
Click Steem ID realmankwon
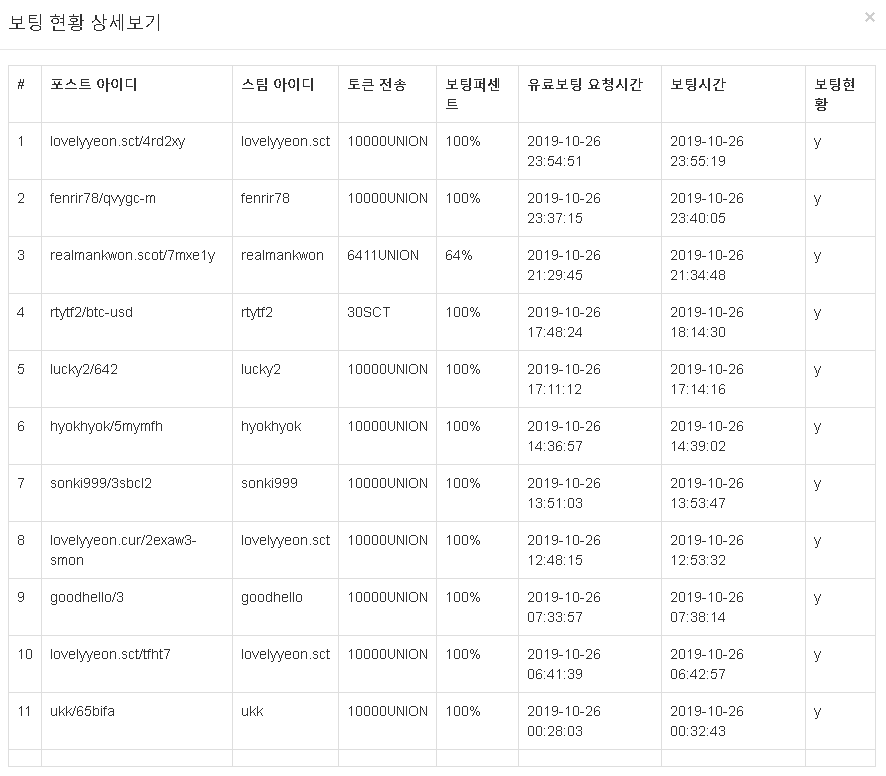coord(283,255)
